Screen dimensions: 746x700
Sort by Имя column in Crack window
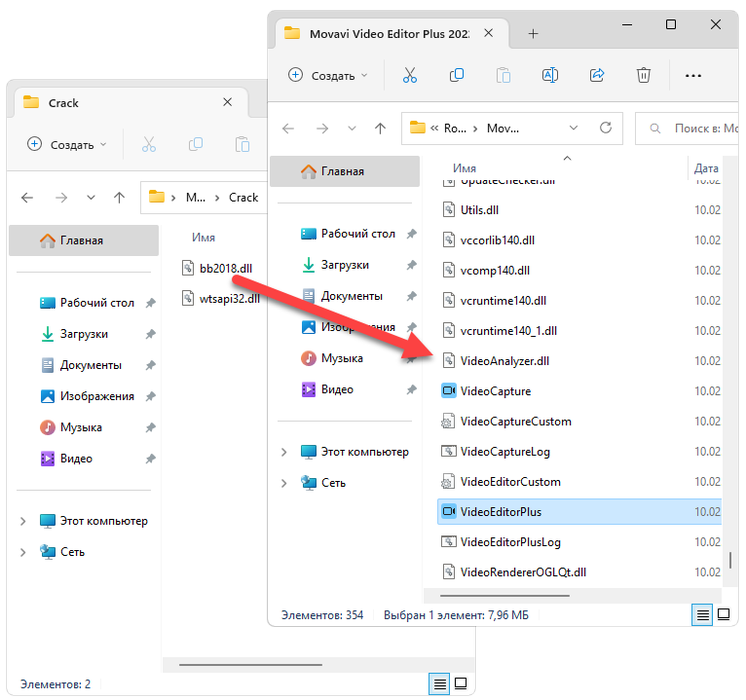[x=203, y=237]
